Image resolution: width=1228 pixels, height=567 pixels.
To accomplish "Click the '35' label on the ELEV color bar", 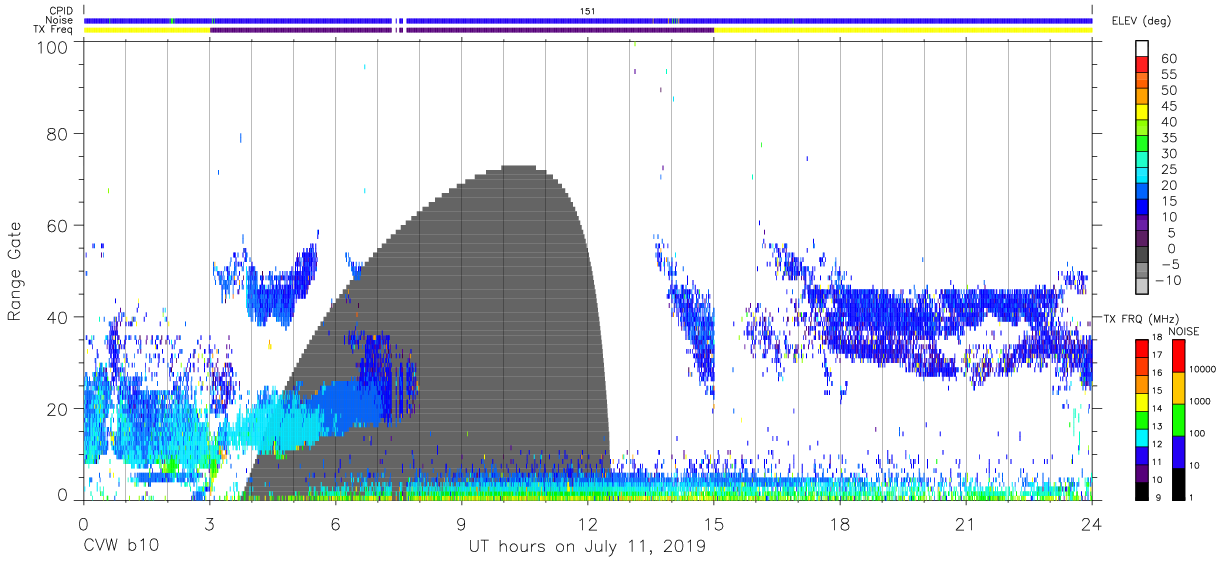I will click(1168, 138).
